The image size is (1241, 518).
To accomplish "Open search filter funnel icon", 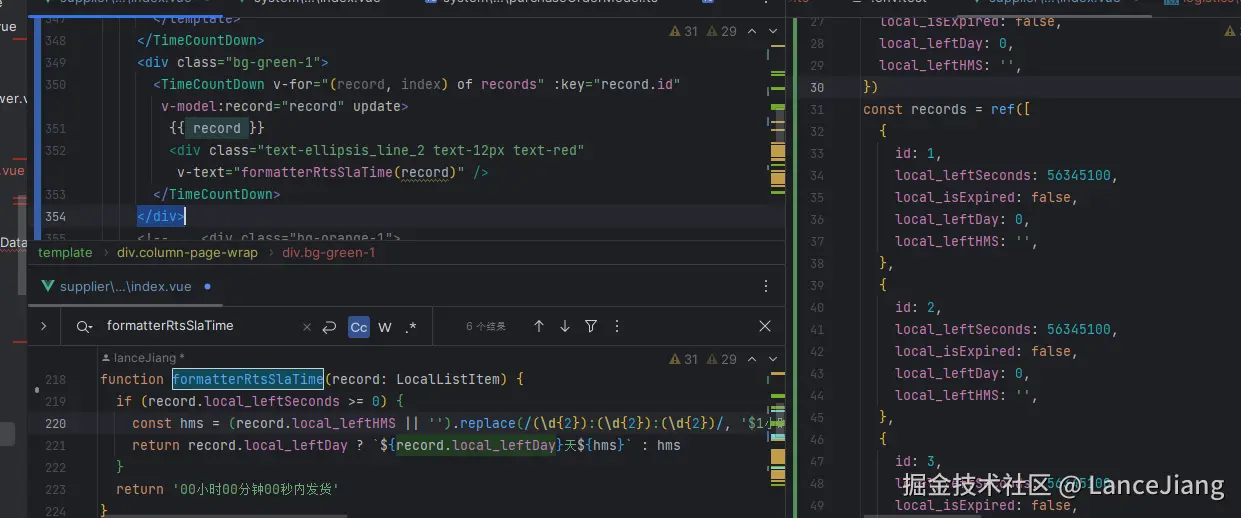I will click(591, 326).
